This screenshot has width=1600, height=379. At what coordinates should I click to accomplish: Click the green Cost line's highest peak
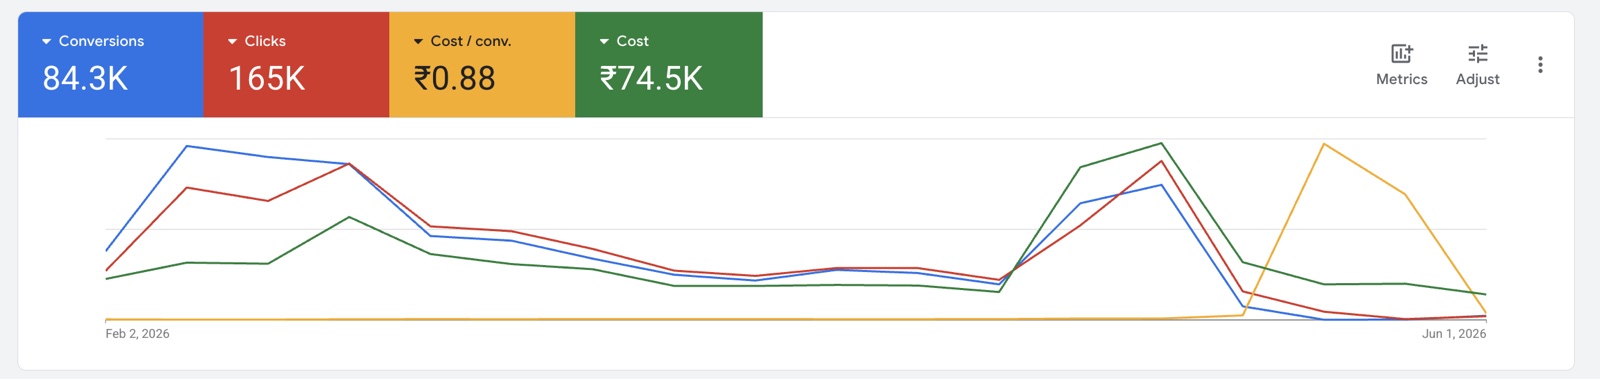click(1161, 143)
